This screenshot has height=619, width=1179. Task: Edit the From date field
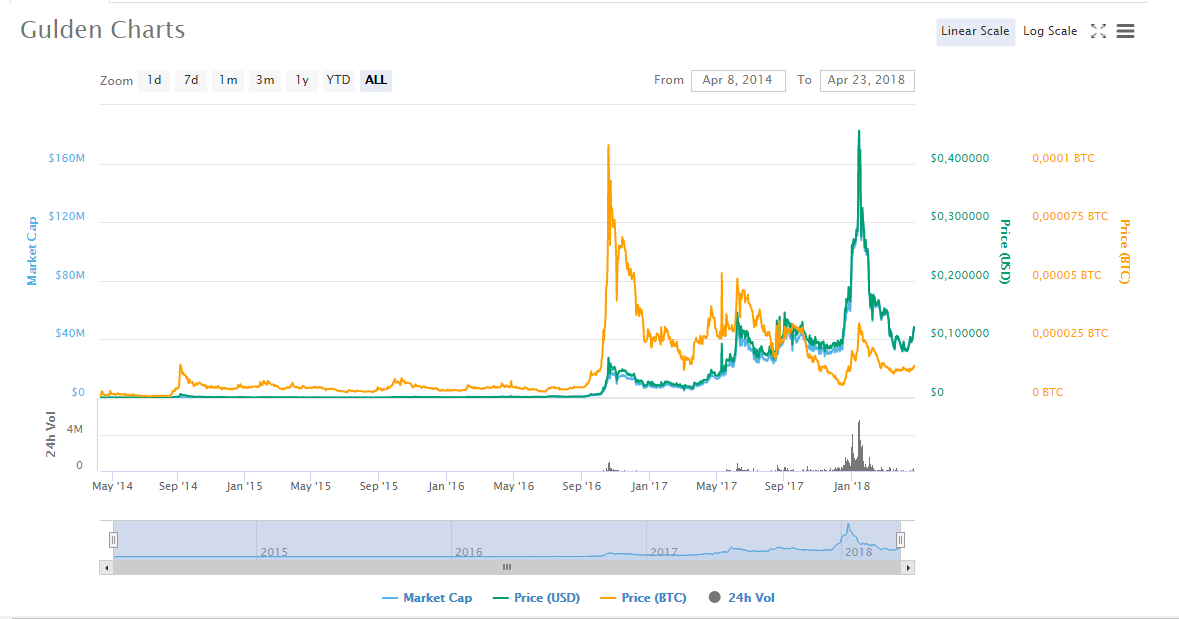(738, 80)
